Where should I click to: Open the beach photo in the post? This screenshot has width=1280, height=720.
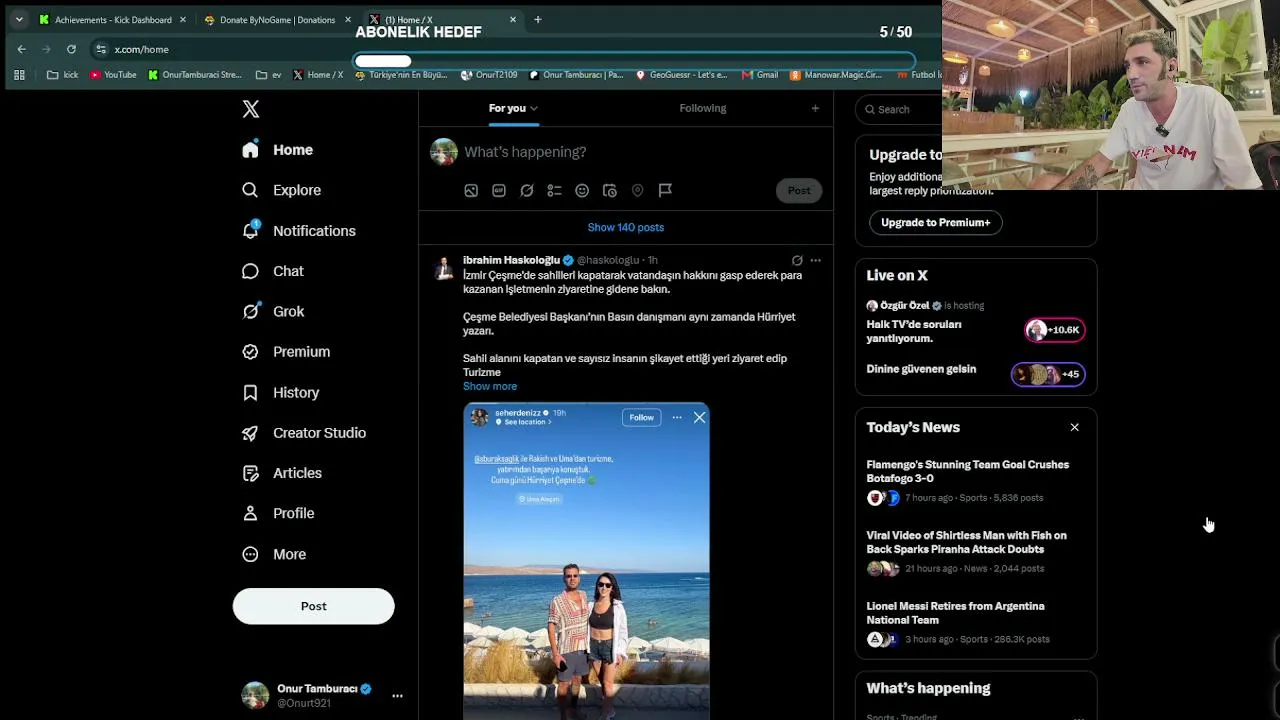586,561
